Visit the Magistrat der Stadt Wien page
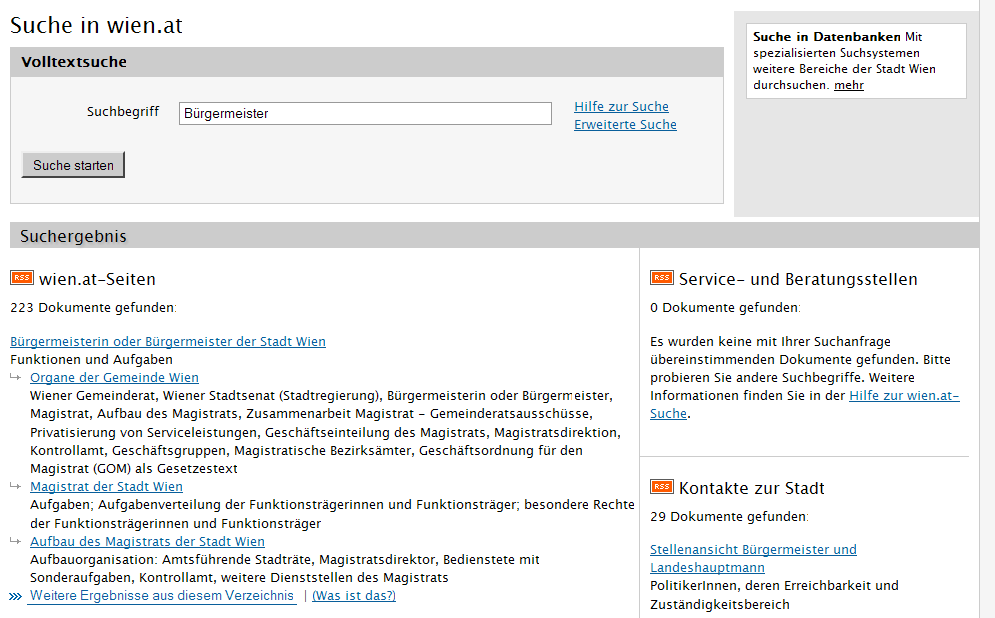The image size is (995, 618). pyautogui.click(x=106, y=487)
